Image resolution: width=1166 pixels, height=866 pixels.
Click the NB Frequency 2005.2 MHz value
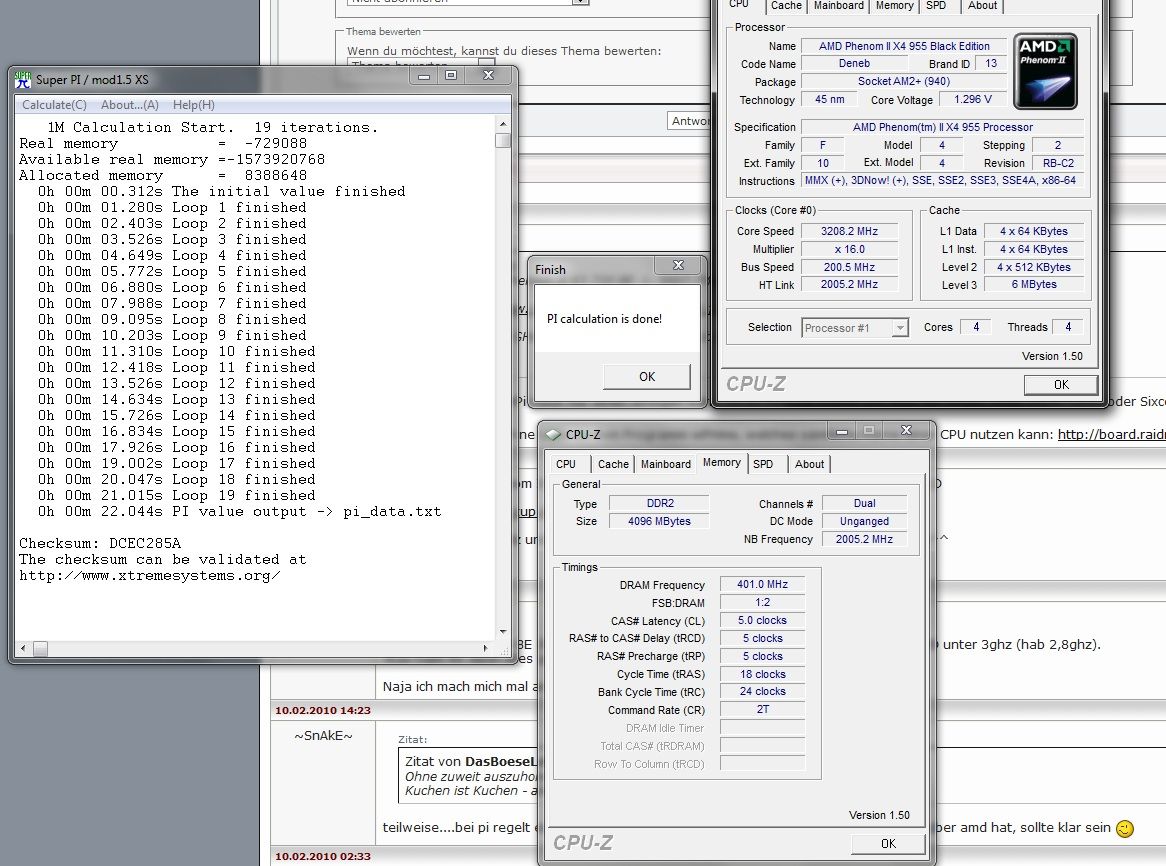click(864, 539)
